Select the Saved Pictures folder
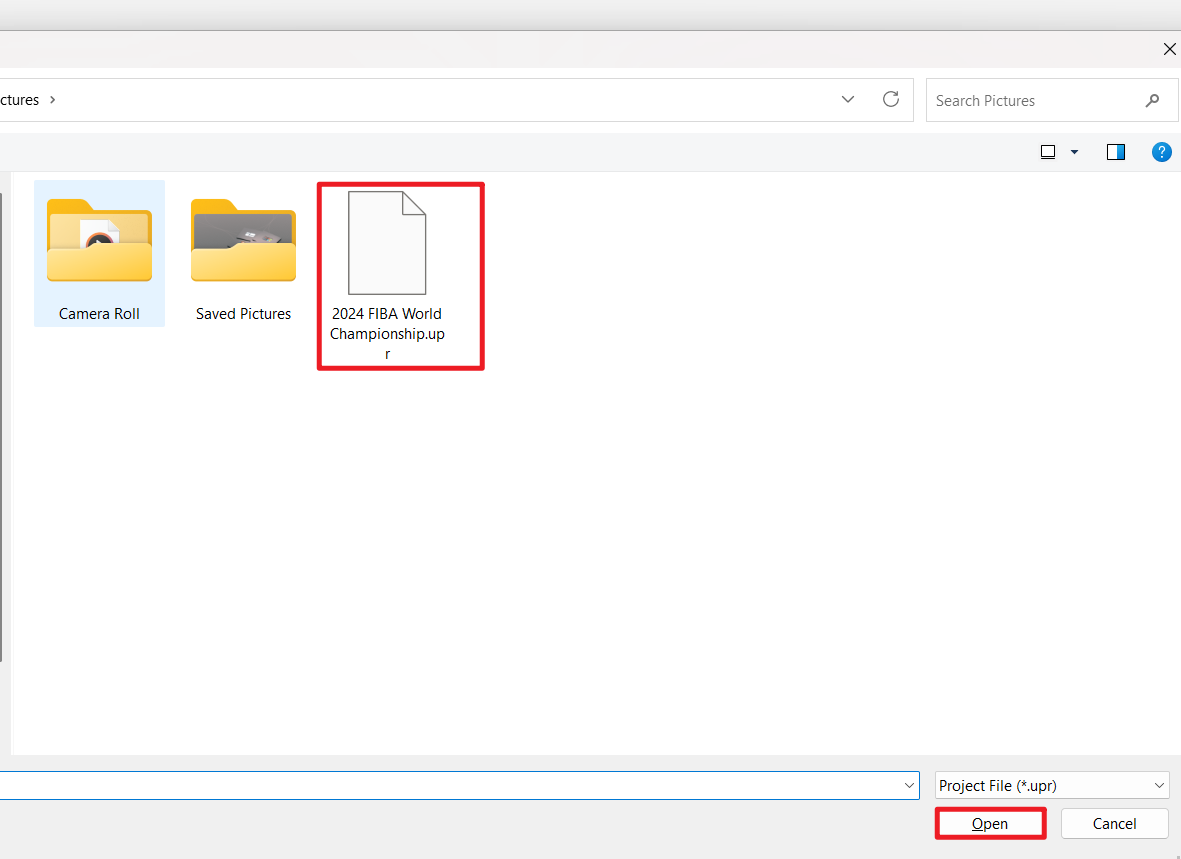This screenshot has width=1181, height=859. point(243,254)
